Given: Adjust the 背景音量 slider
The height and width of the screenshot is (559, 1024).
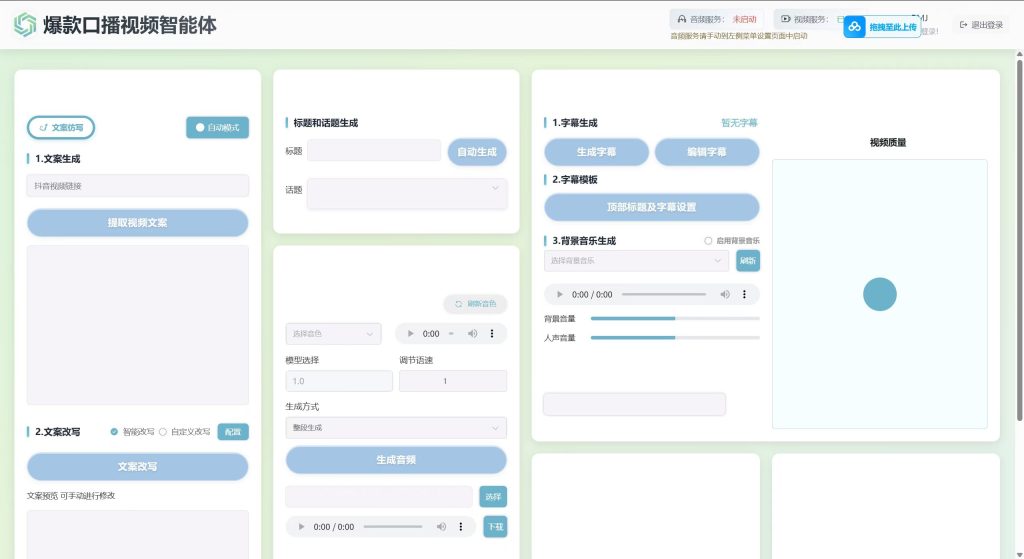Looking at the screenshot, I should [x=675, y=319].
